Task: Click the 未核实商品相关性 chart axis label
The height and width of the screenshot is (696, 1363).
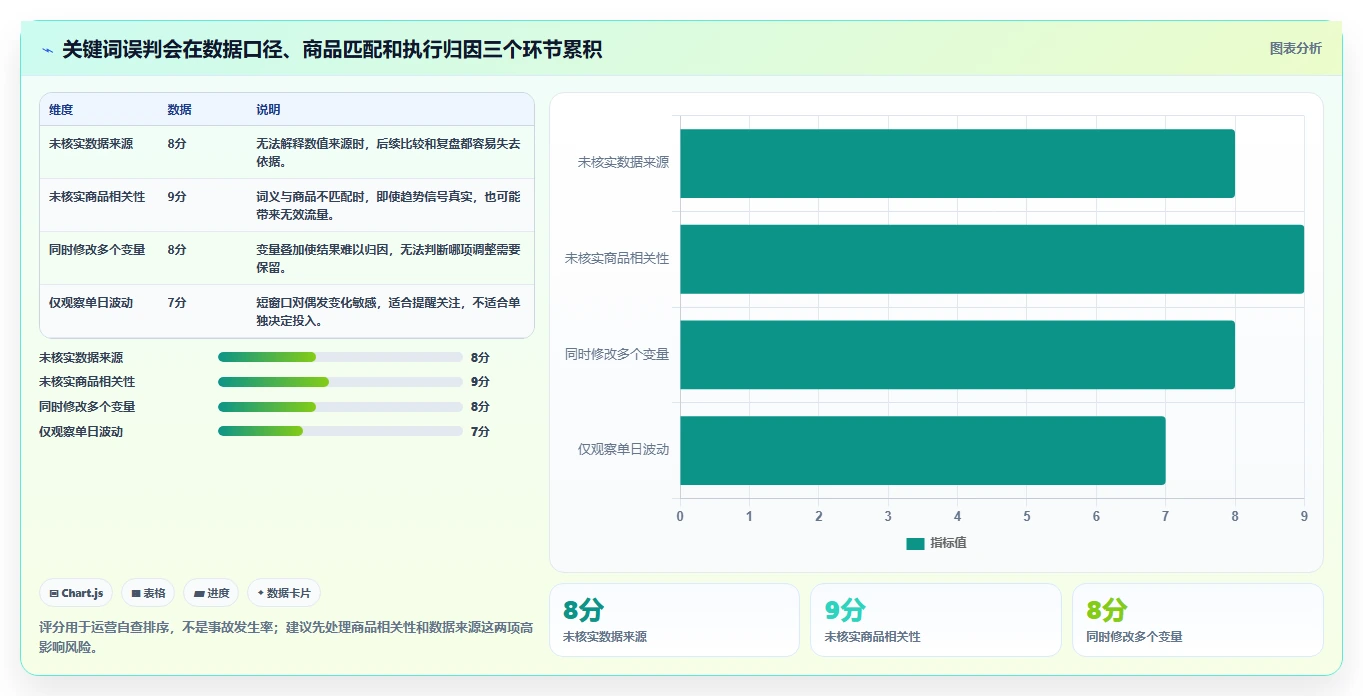Action: tap(617, 259)
